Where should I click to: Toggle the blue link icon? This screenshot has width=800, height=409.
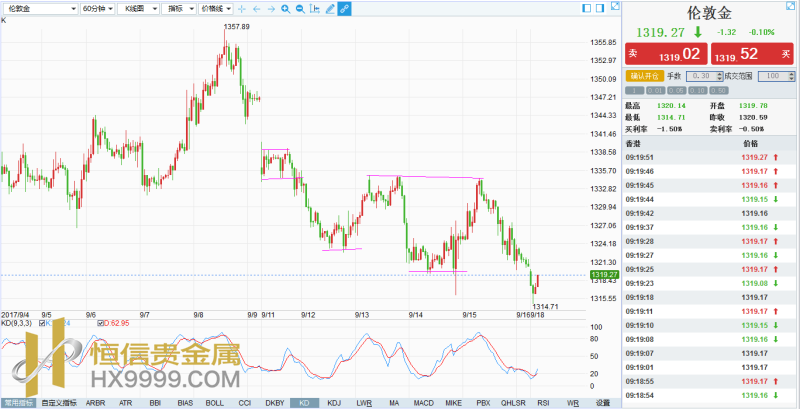pyautogui.click(x=344, y=8)
